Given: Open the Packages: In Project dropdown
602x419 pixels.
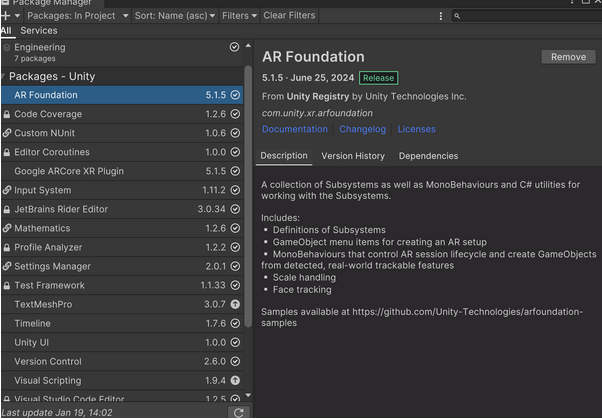Looking at the screenshot, I should point(77,16).
